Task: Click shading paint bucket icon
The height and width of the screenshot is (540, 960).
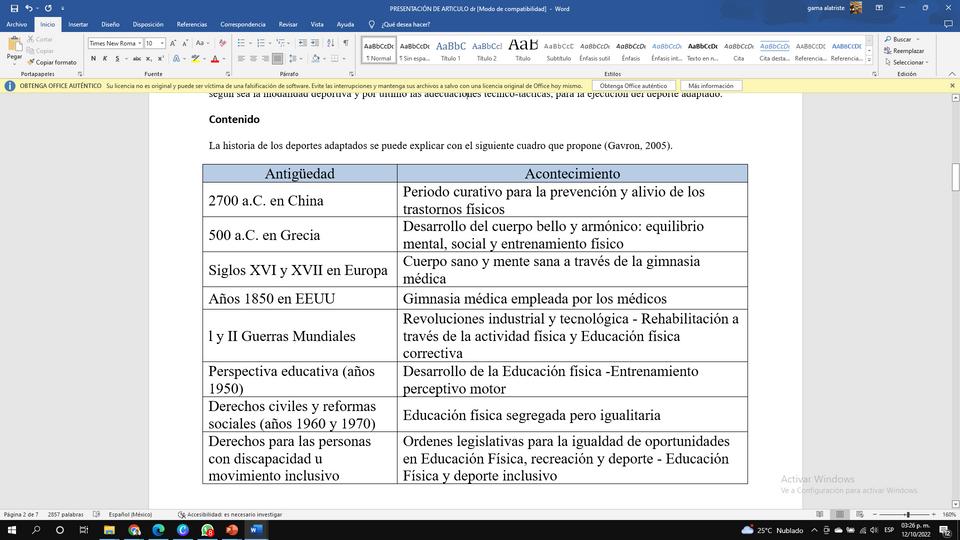Action: 315,59
